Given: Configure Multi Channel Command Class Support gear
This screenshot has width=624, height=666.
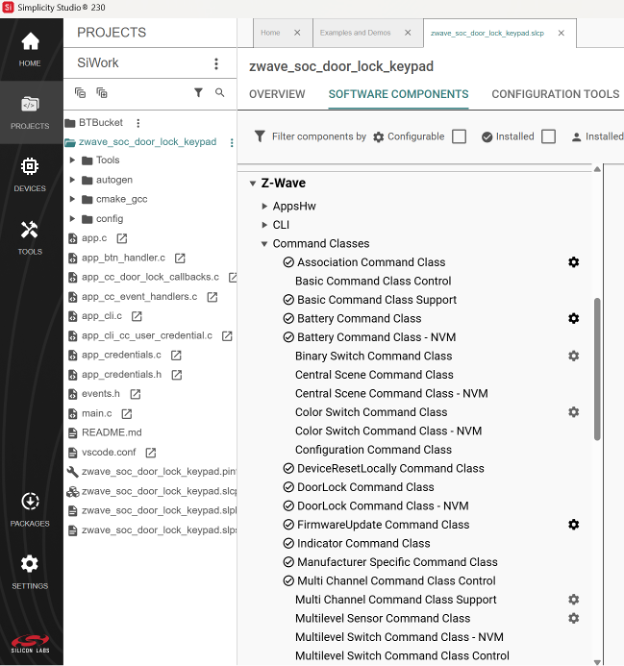Looking at the screenshot, I should 573,599.
